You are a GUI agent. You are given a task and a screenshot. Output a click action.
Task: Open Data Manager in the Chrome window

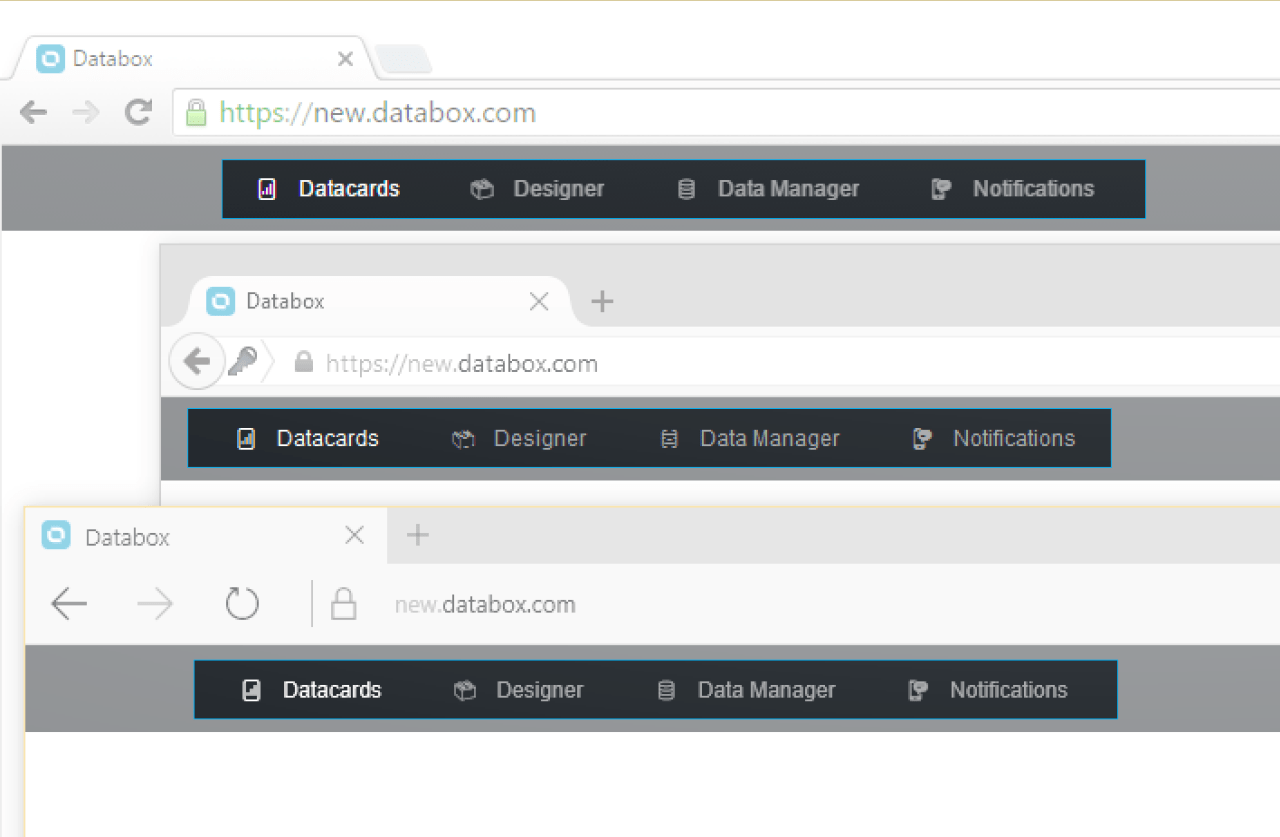pos(789,189)
